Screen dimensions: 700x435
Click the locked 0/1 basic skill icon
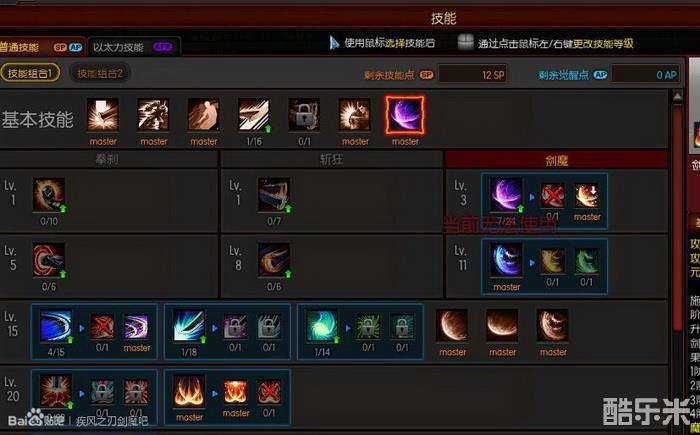[x=304, y=115]
